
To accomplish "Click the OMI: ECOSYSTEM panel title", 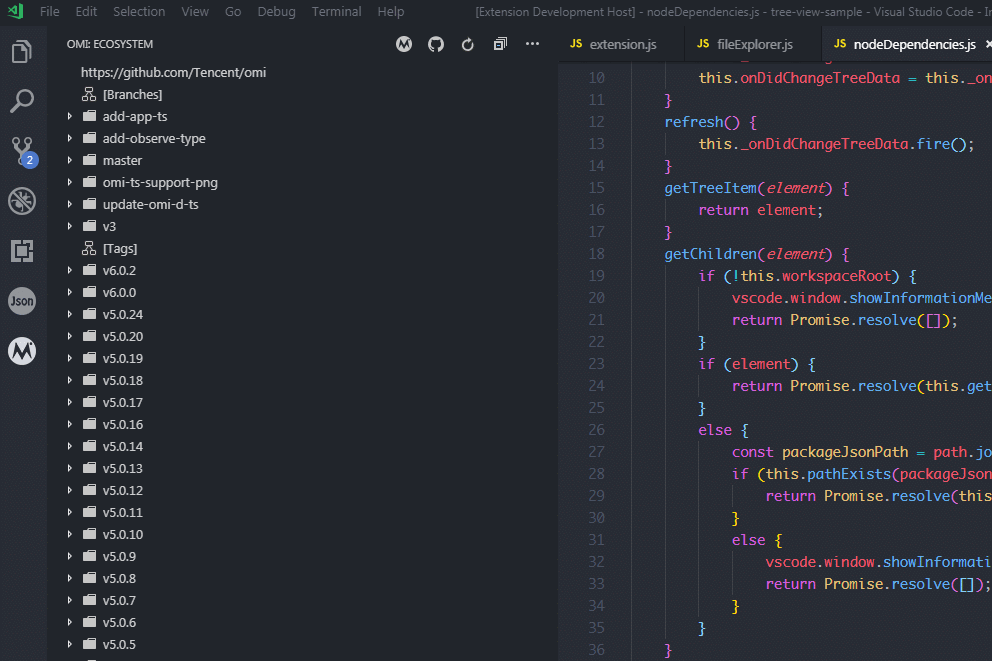I will [109, 44].
